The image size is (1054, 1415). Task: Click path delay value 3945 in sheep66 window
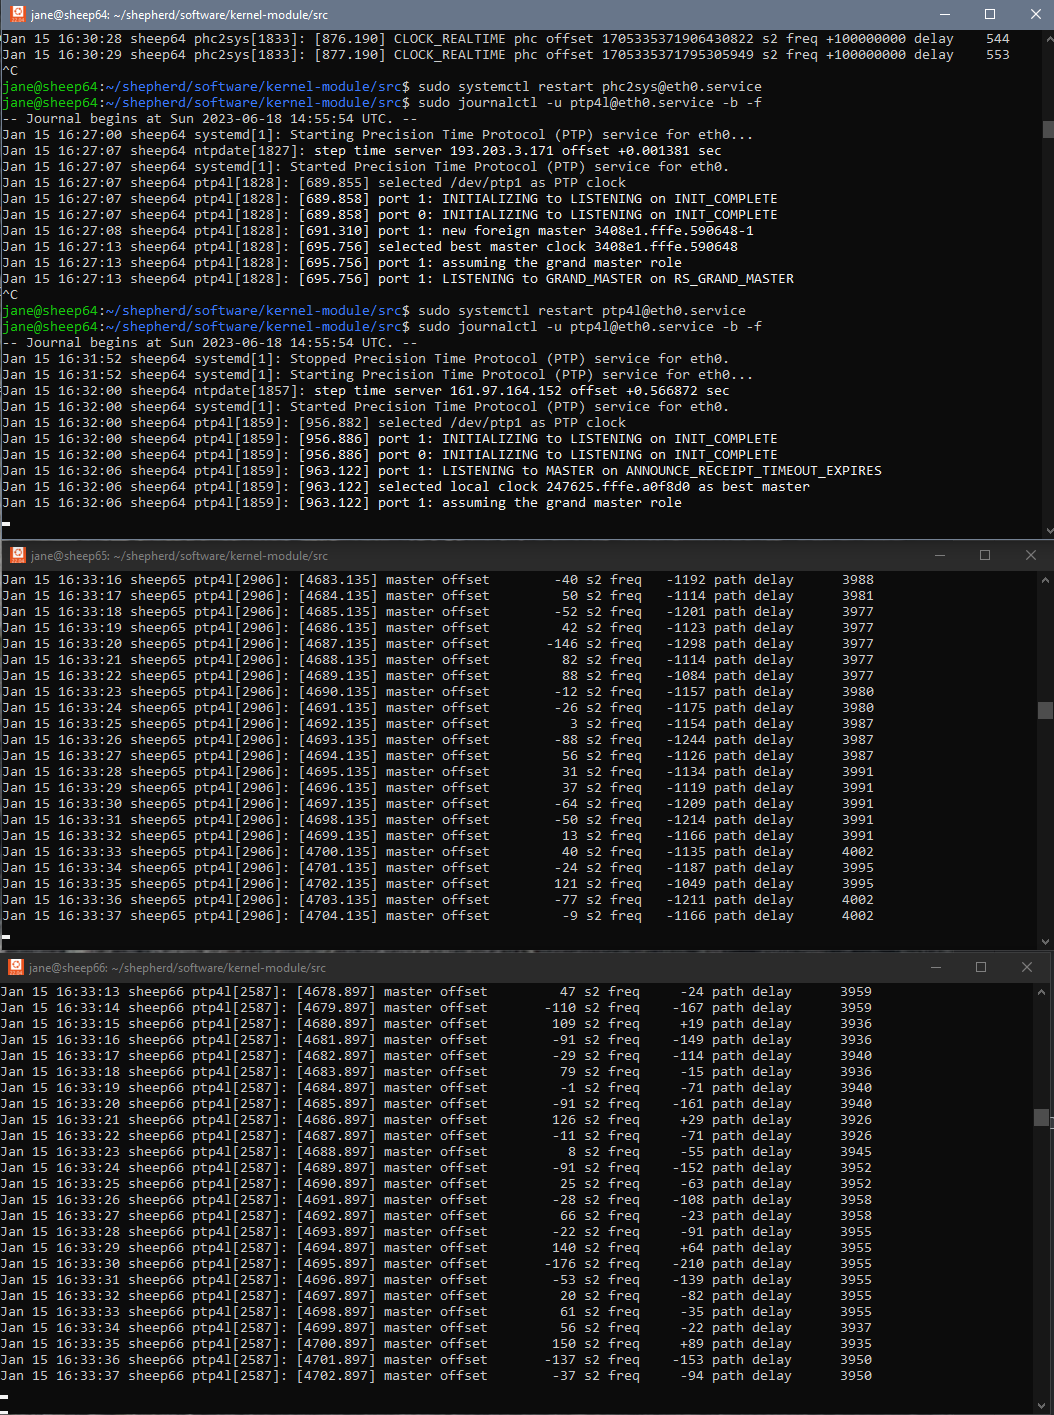tap(856, 1152)
